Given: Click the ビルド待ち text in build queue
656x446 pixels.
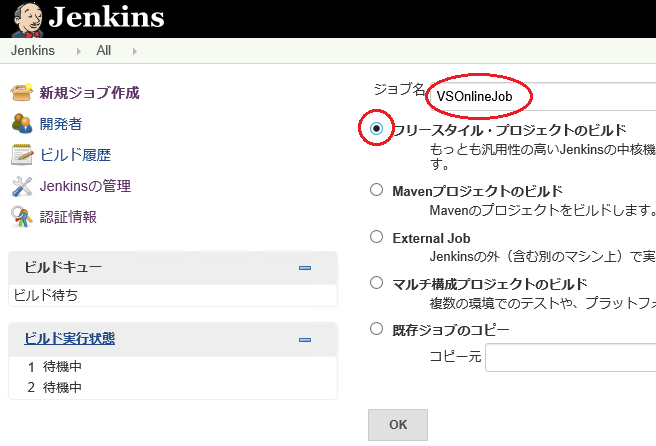Looking at the screenshot, I should [46, 295].
